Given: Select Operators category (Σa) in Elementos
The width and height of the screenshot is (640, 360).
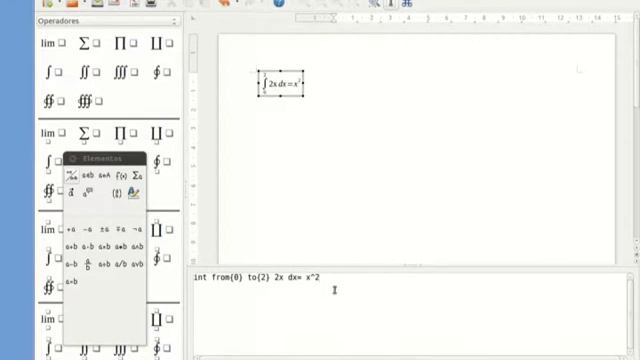Looking at the screenshot, I should point(138,176).
